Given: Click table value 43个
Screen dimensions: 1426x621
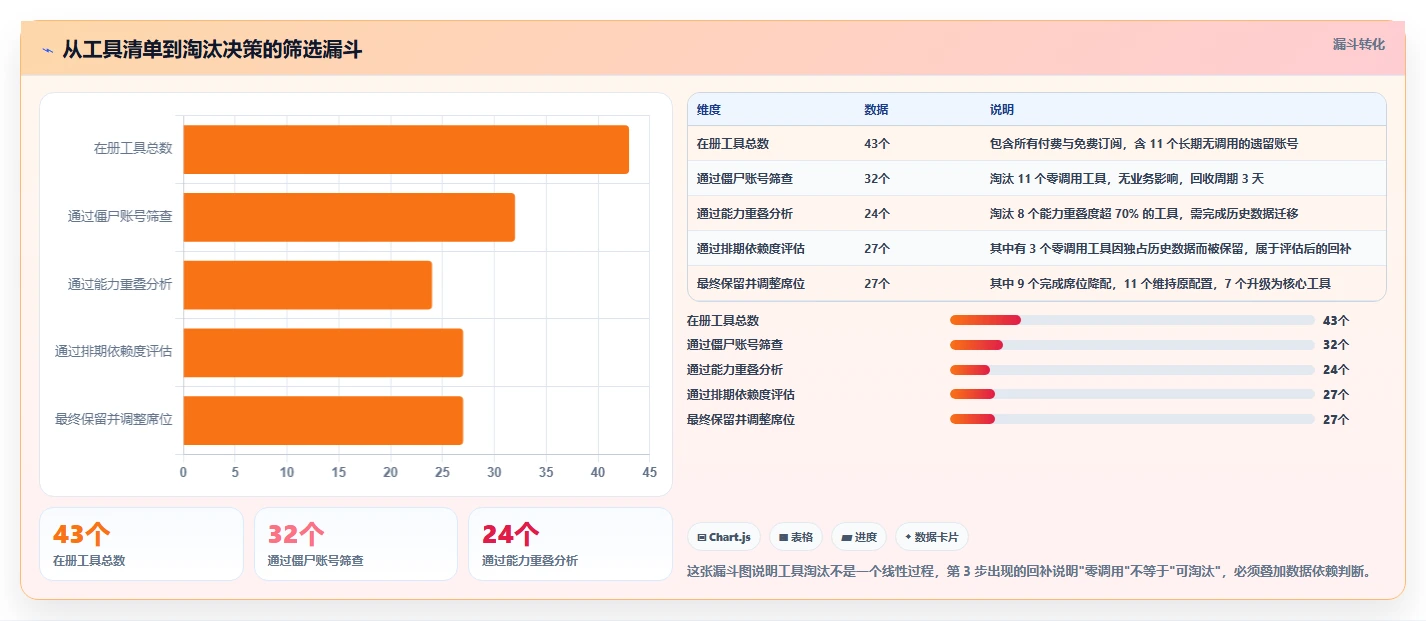Looking at the screenshot, I should [x=877, y=144].
